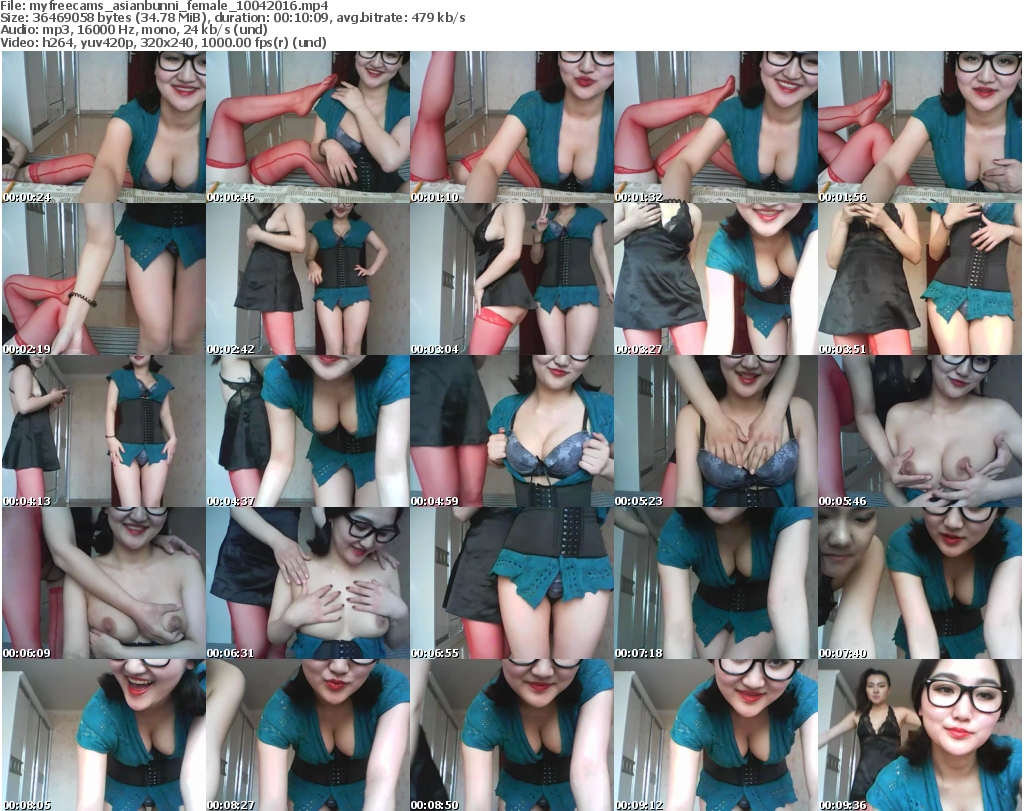Select the frame timestamped 00:06:55

tap(511, 583)
